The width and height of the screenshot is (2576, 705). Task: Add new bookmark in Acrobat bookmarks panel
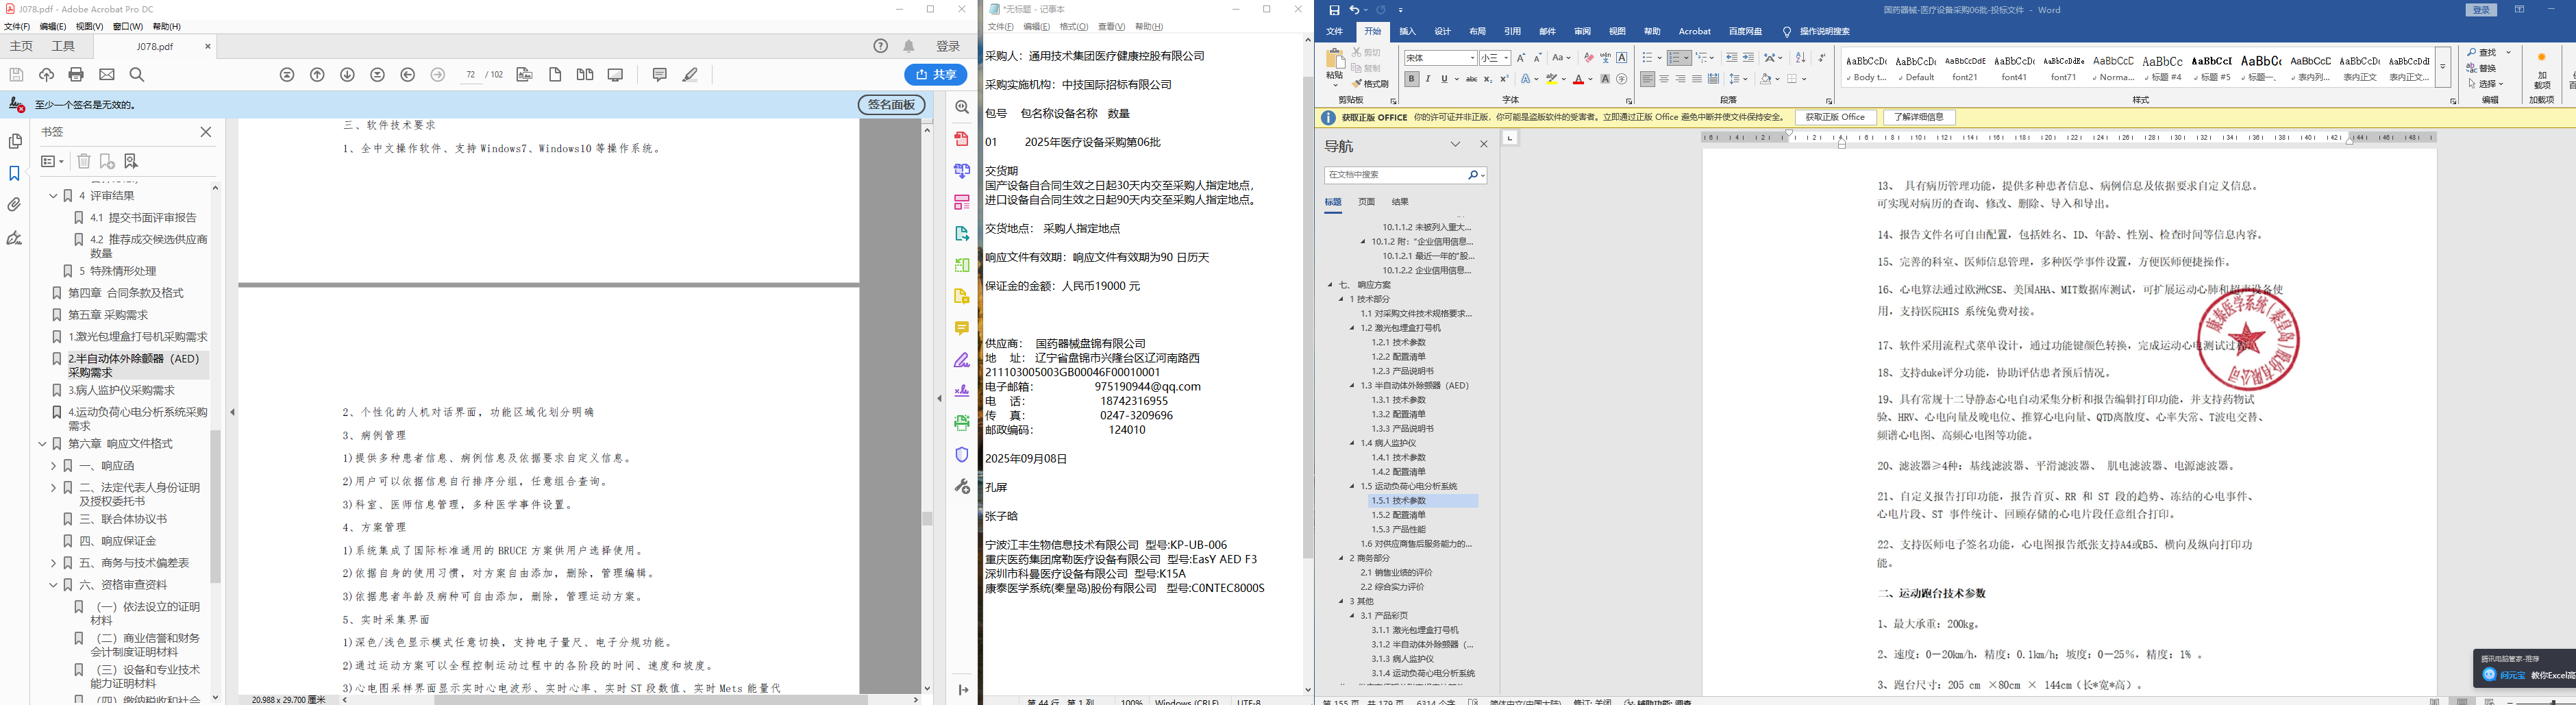click(x=107, y=161)
